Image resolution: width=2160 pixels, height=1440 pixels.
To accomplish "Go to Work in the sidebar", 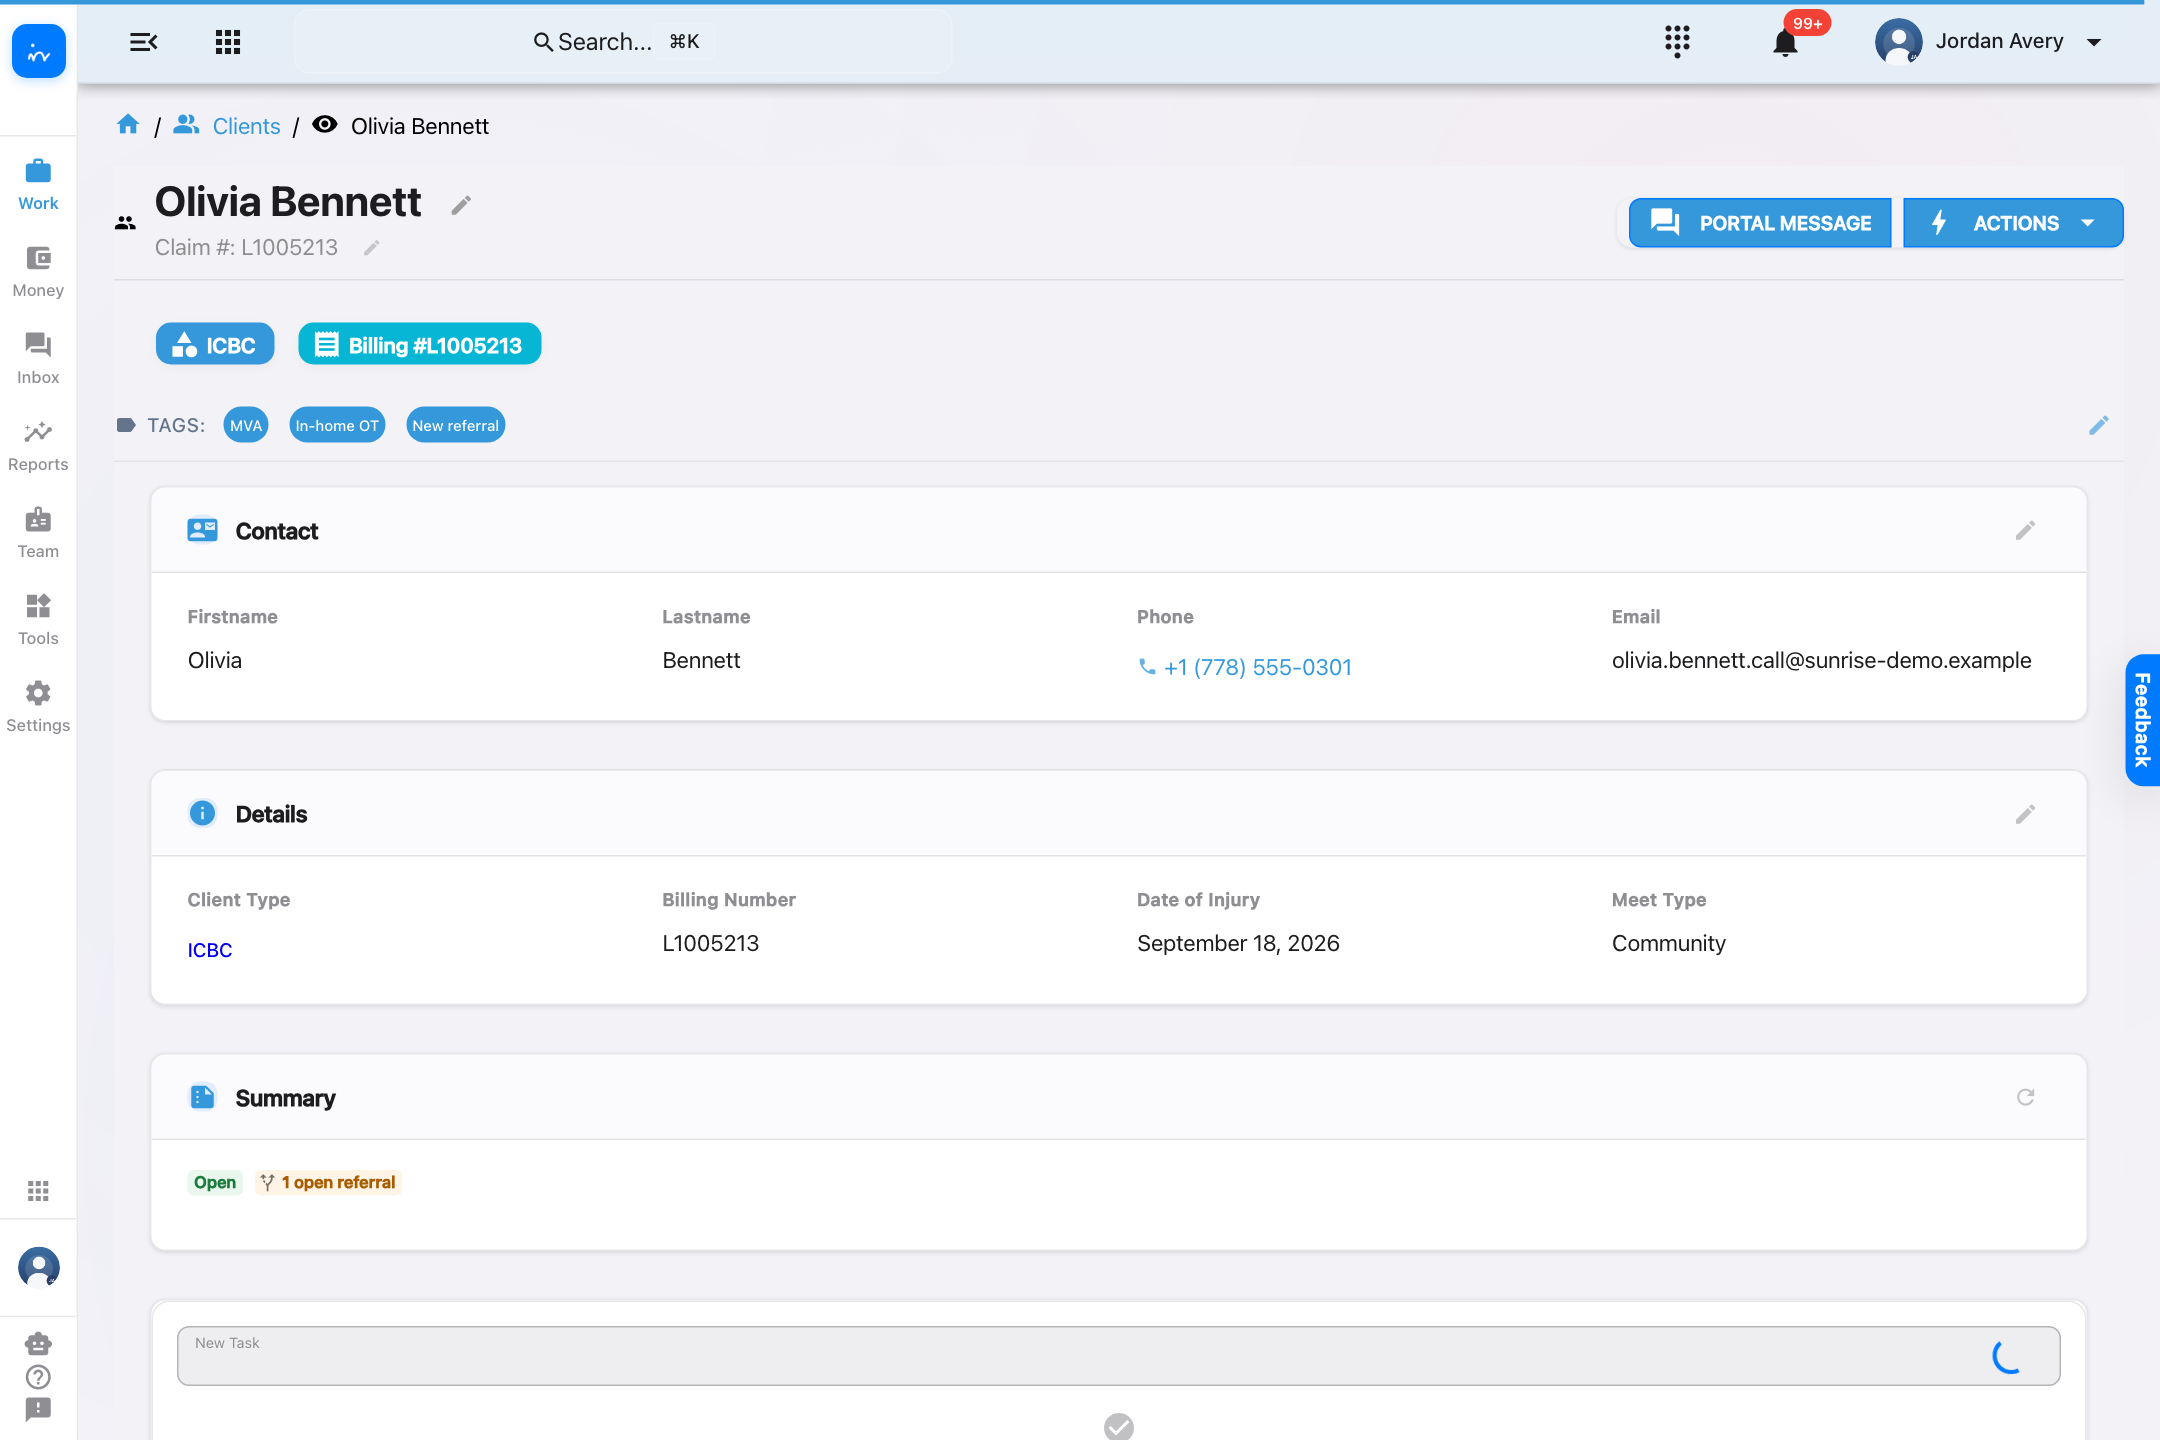I will click(x=38, y=185).
